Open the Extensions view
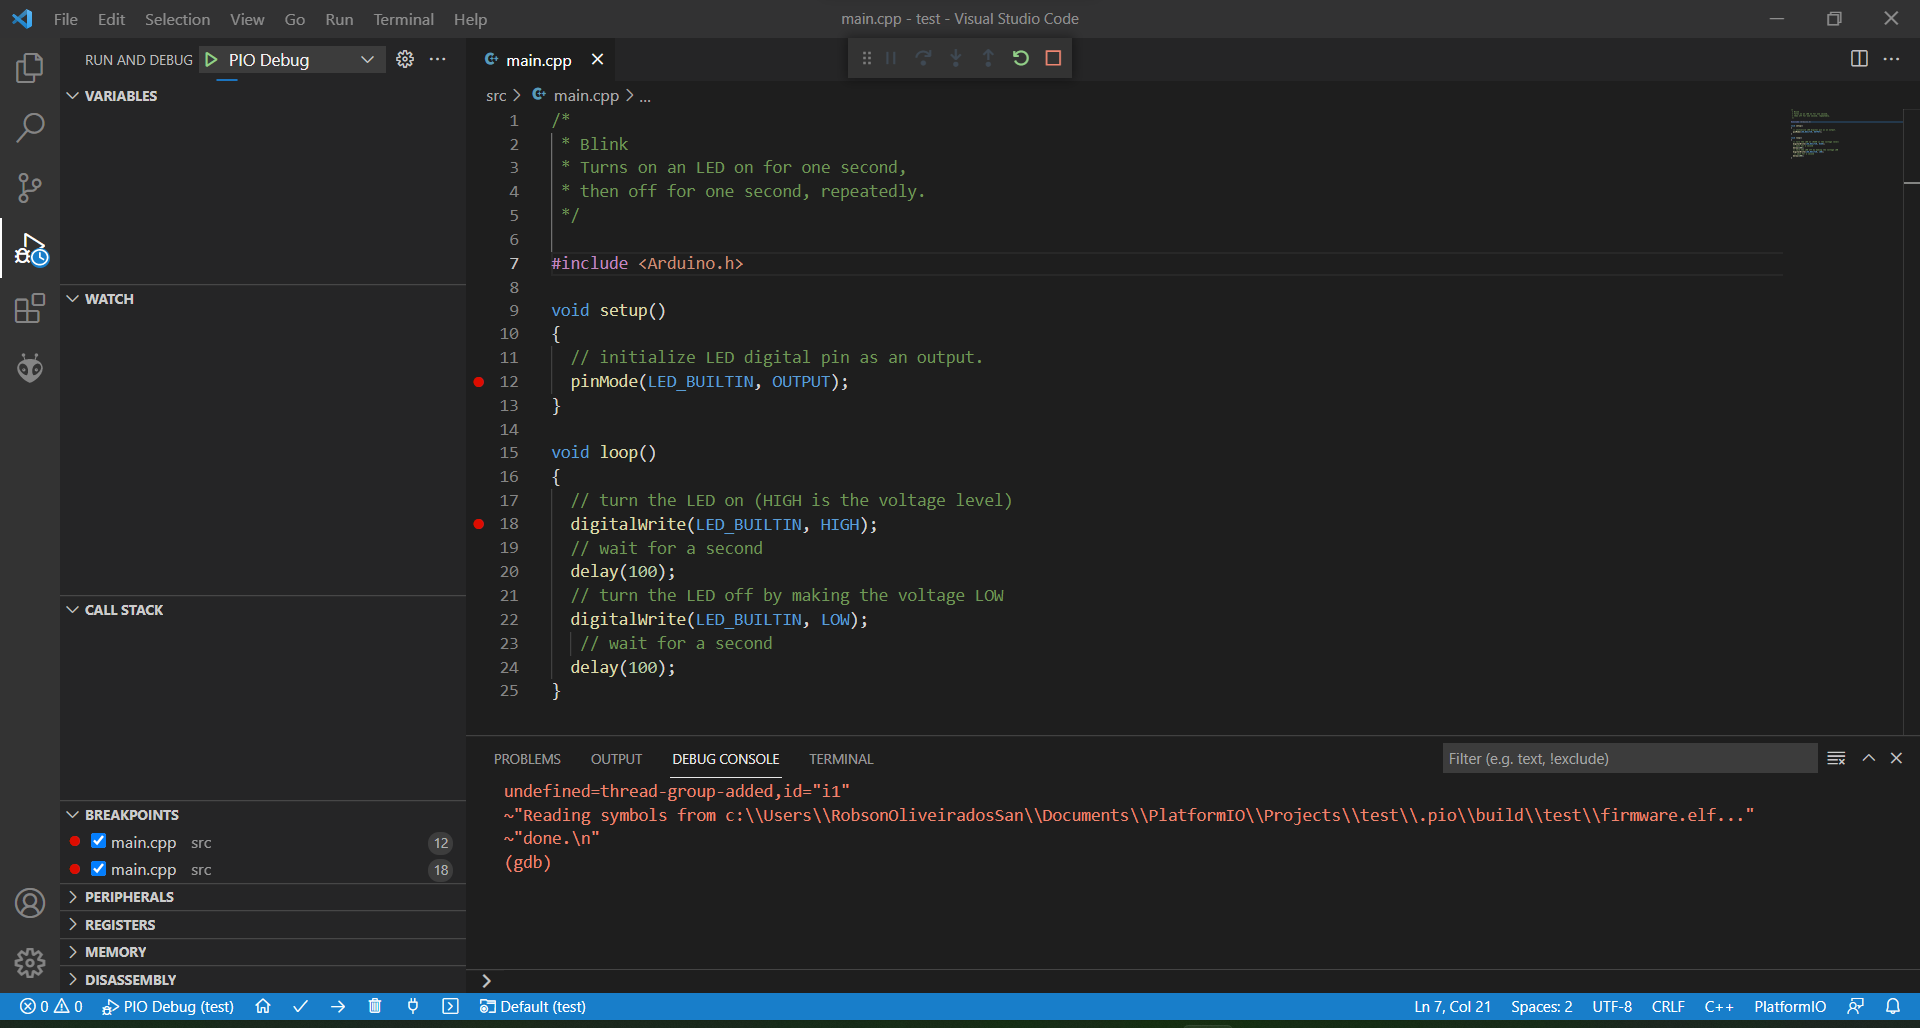Screen dimensions: 1920x1028 point(30,308)
